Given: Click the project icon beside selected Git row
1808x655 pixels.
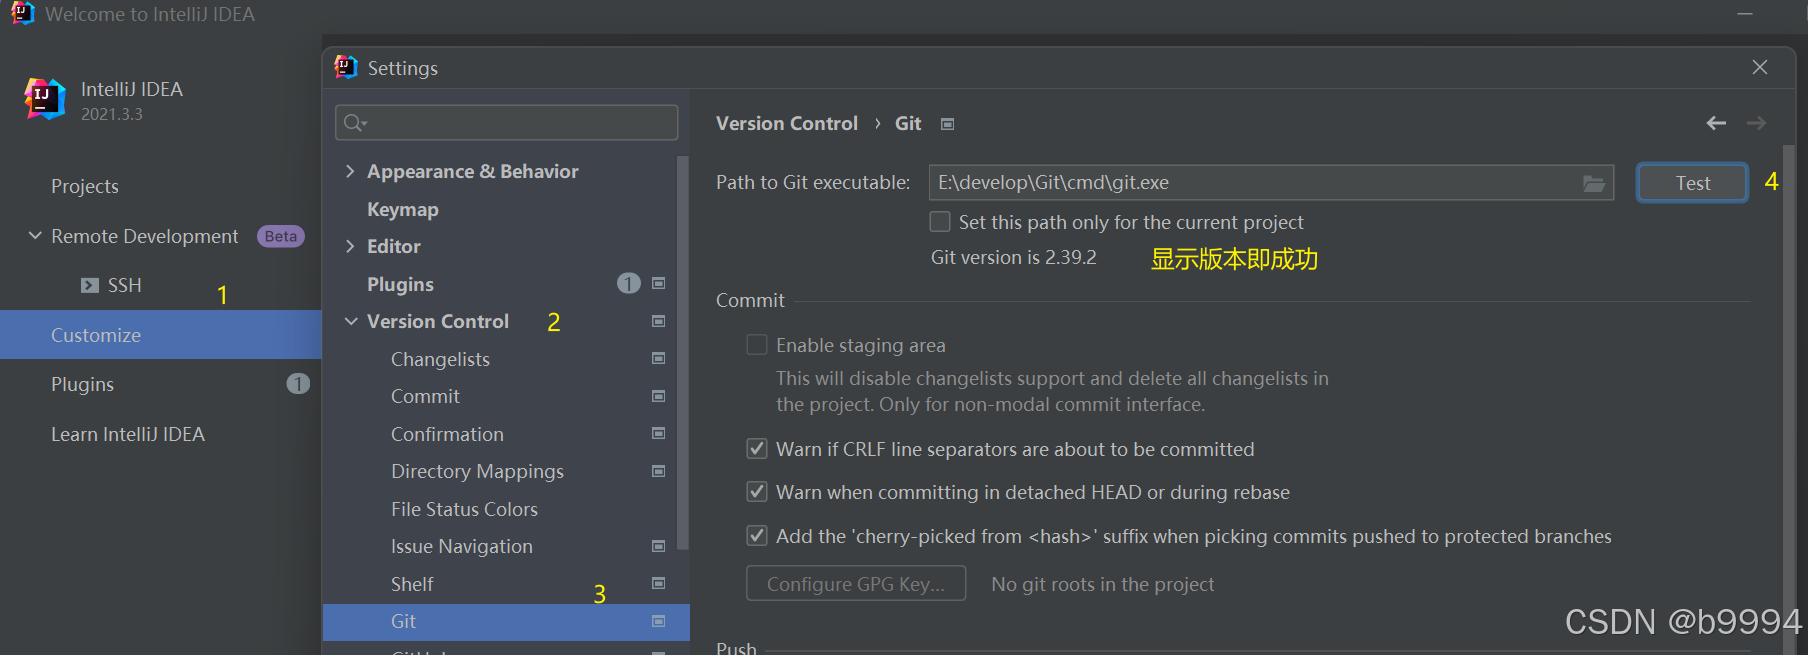Looking at the screenshot, I should (658, 621).
